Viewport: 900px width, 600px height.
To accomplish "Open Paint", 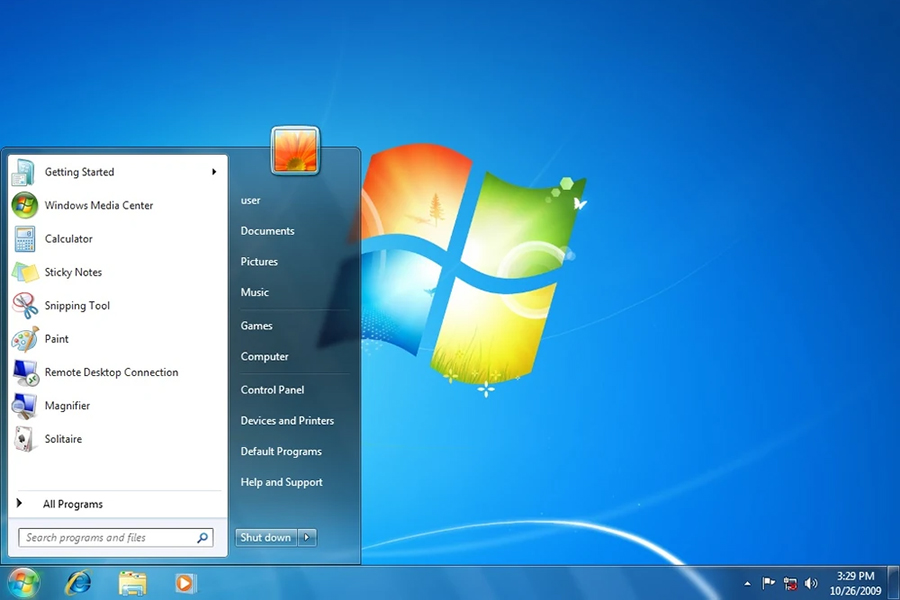I will [x=57, y=338].
